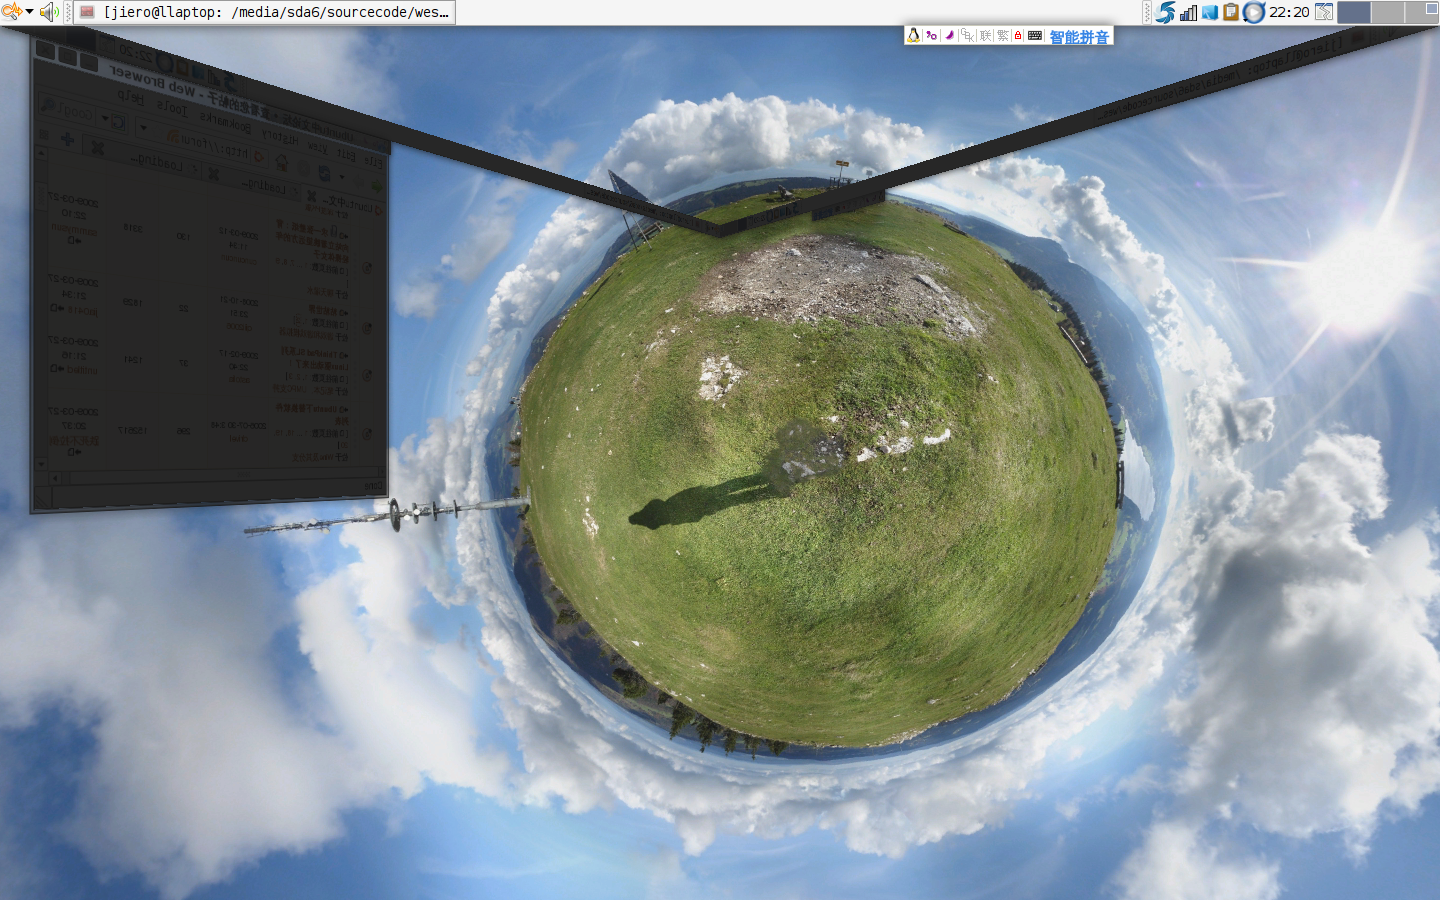Screen dimensions: 1440x900
Task: Open the clipboard manager tray icon
Action: point(1231,12)
